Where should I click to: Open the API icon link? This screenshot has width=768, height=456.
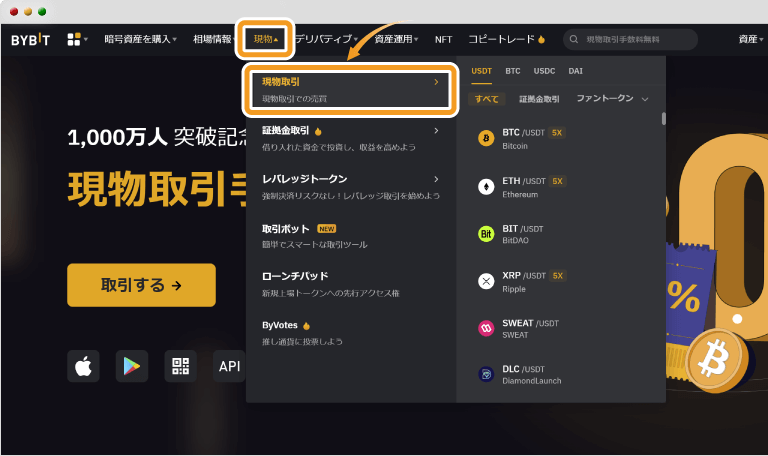pos(229,366)
